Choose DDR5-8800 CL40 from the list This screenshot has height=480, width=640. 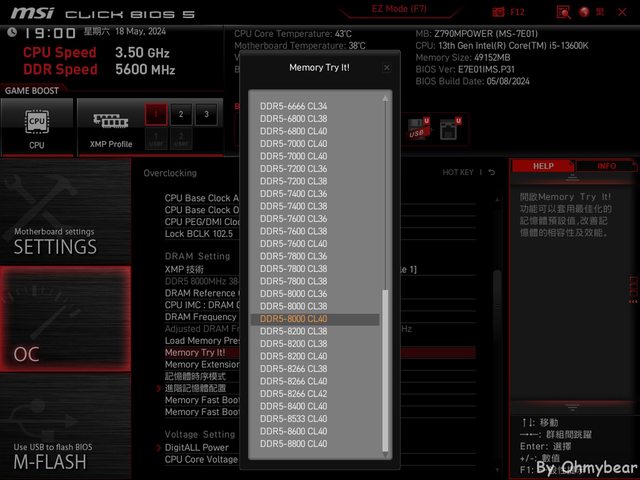(x=314, y=444)
